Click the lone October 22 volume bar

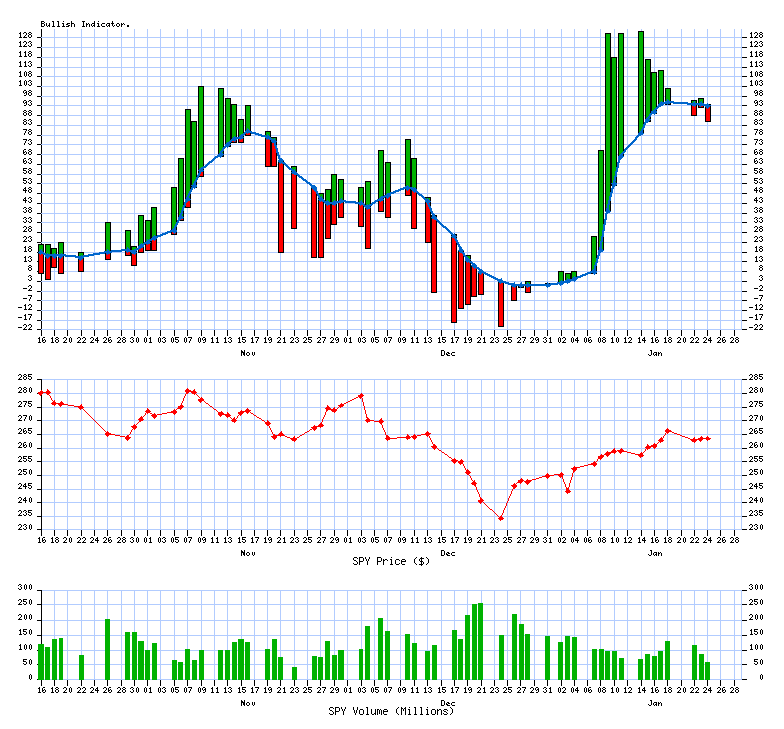point(81,666)
